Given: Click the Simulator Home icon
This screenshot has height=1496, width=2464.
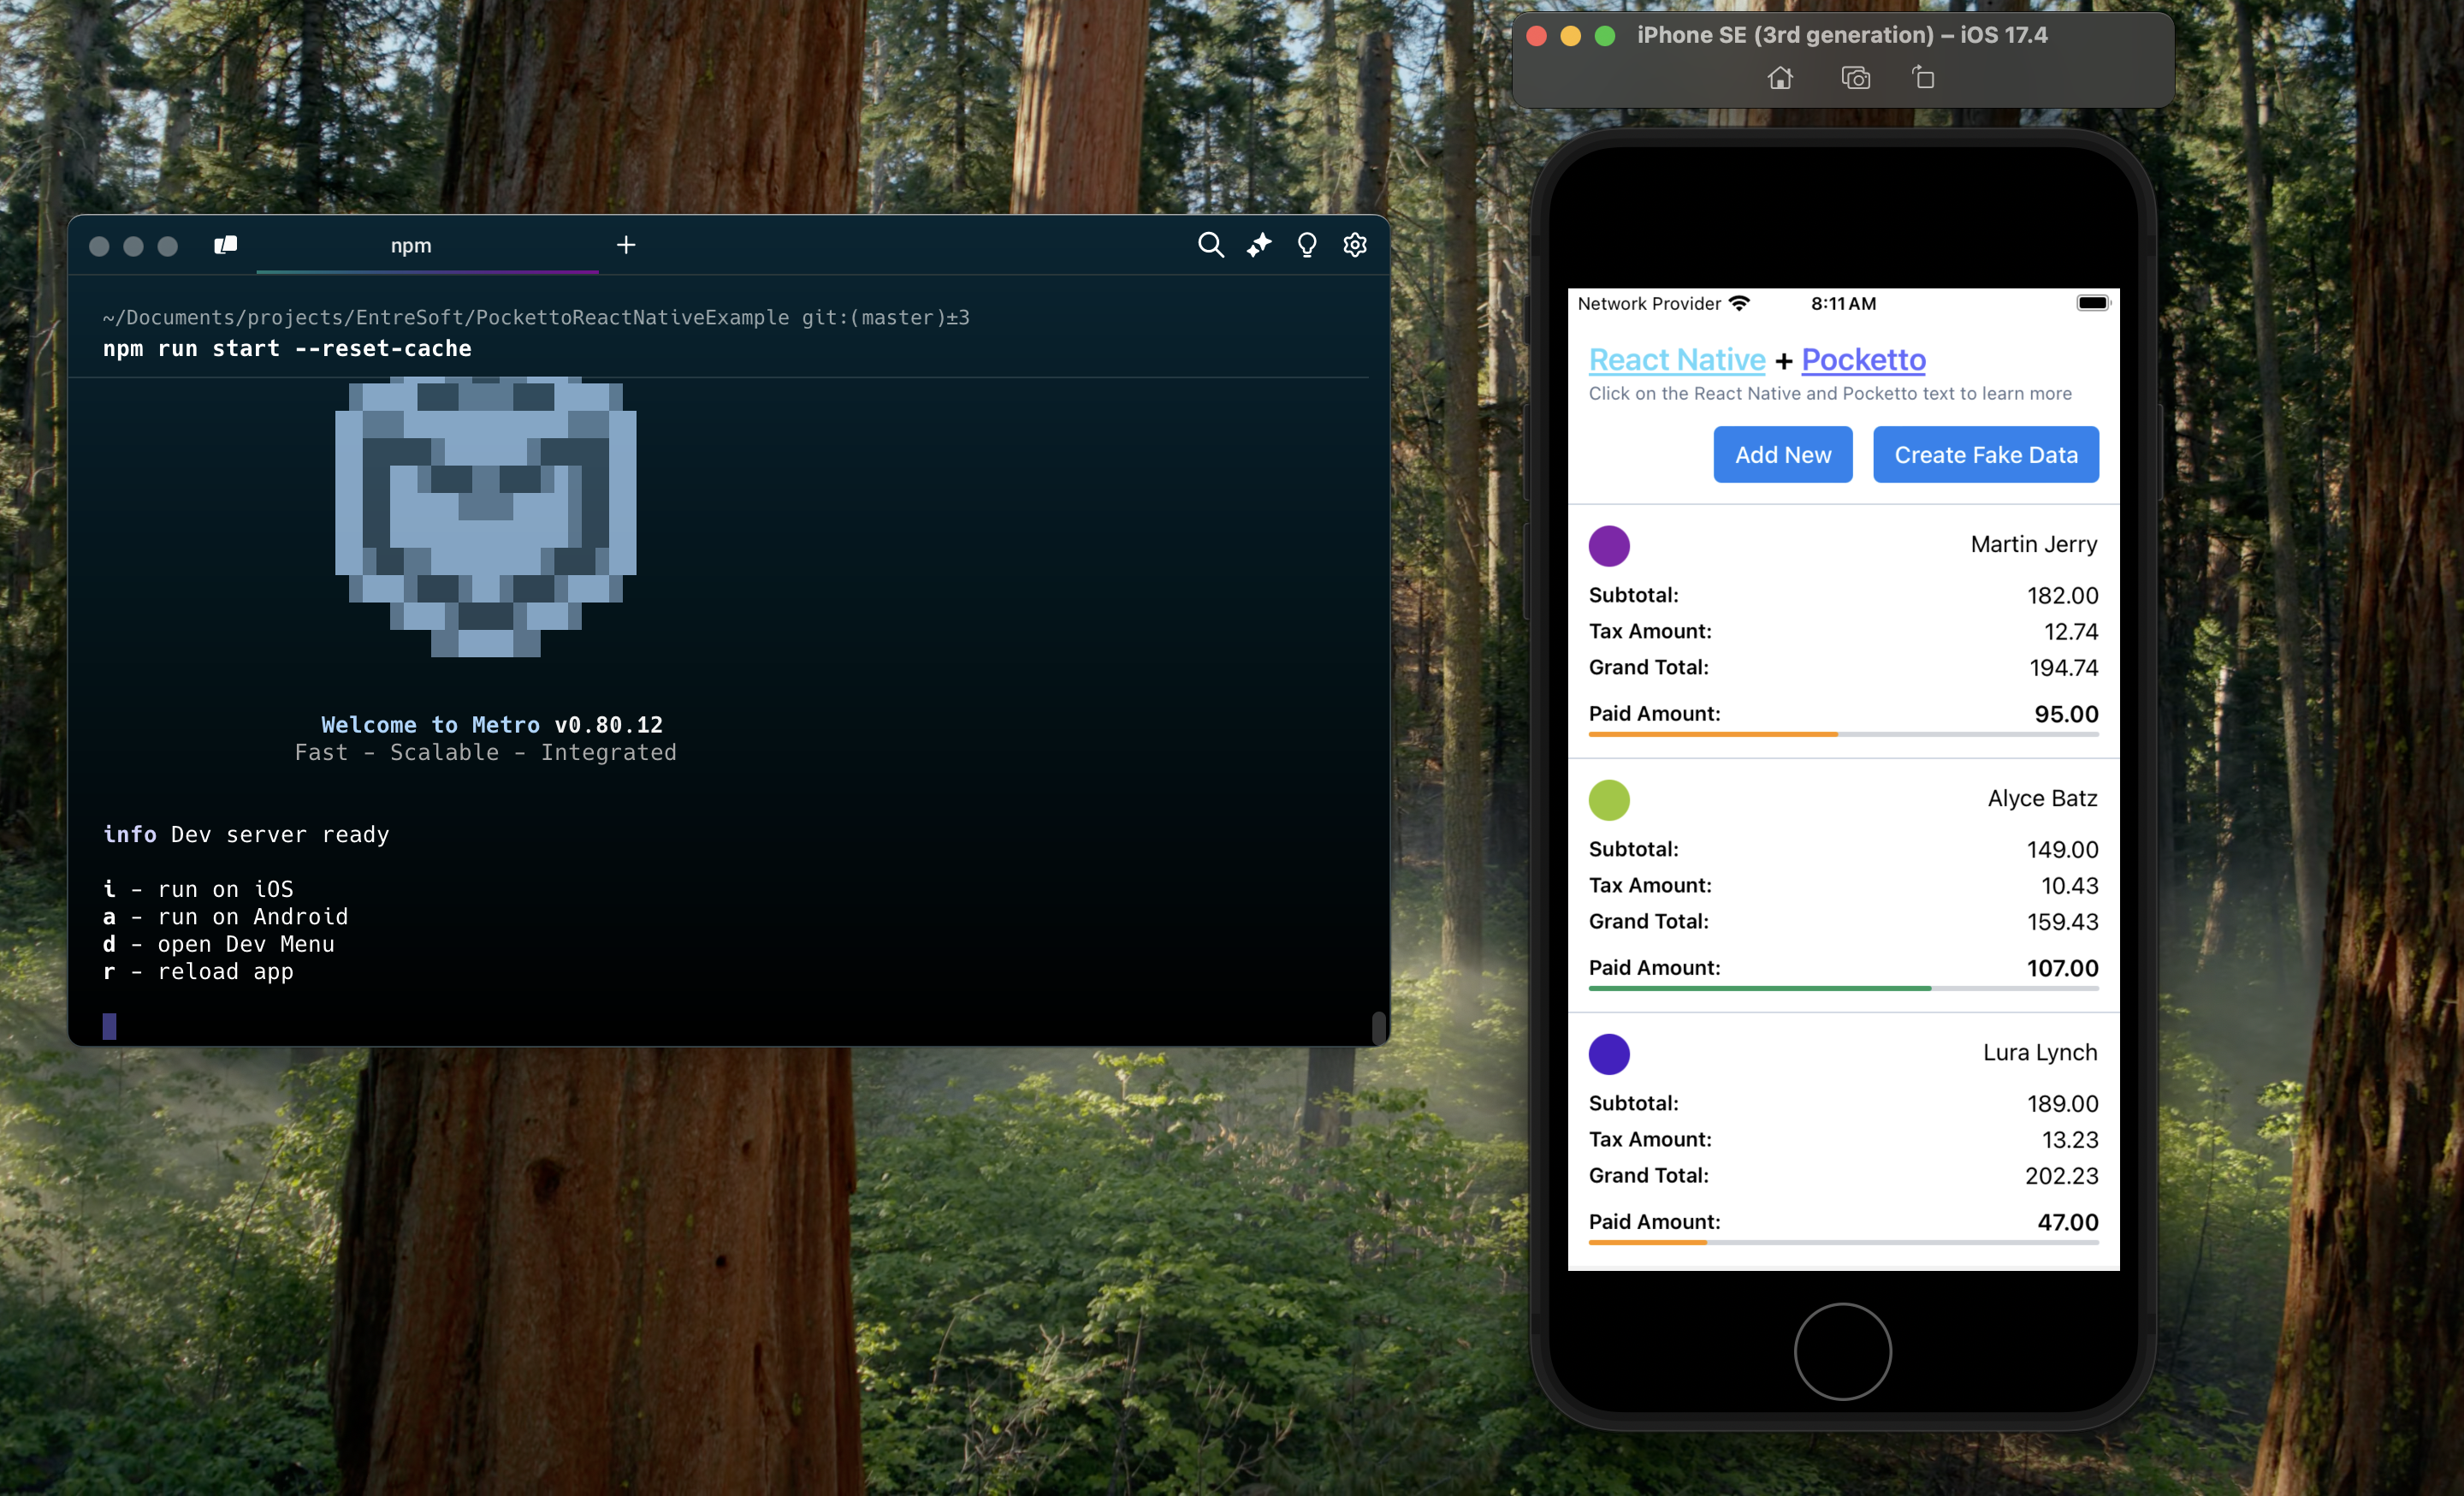Looking at the screenshot, I should coord(1780,78).
